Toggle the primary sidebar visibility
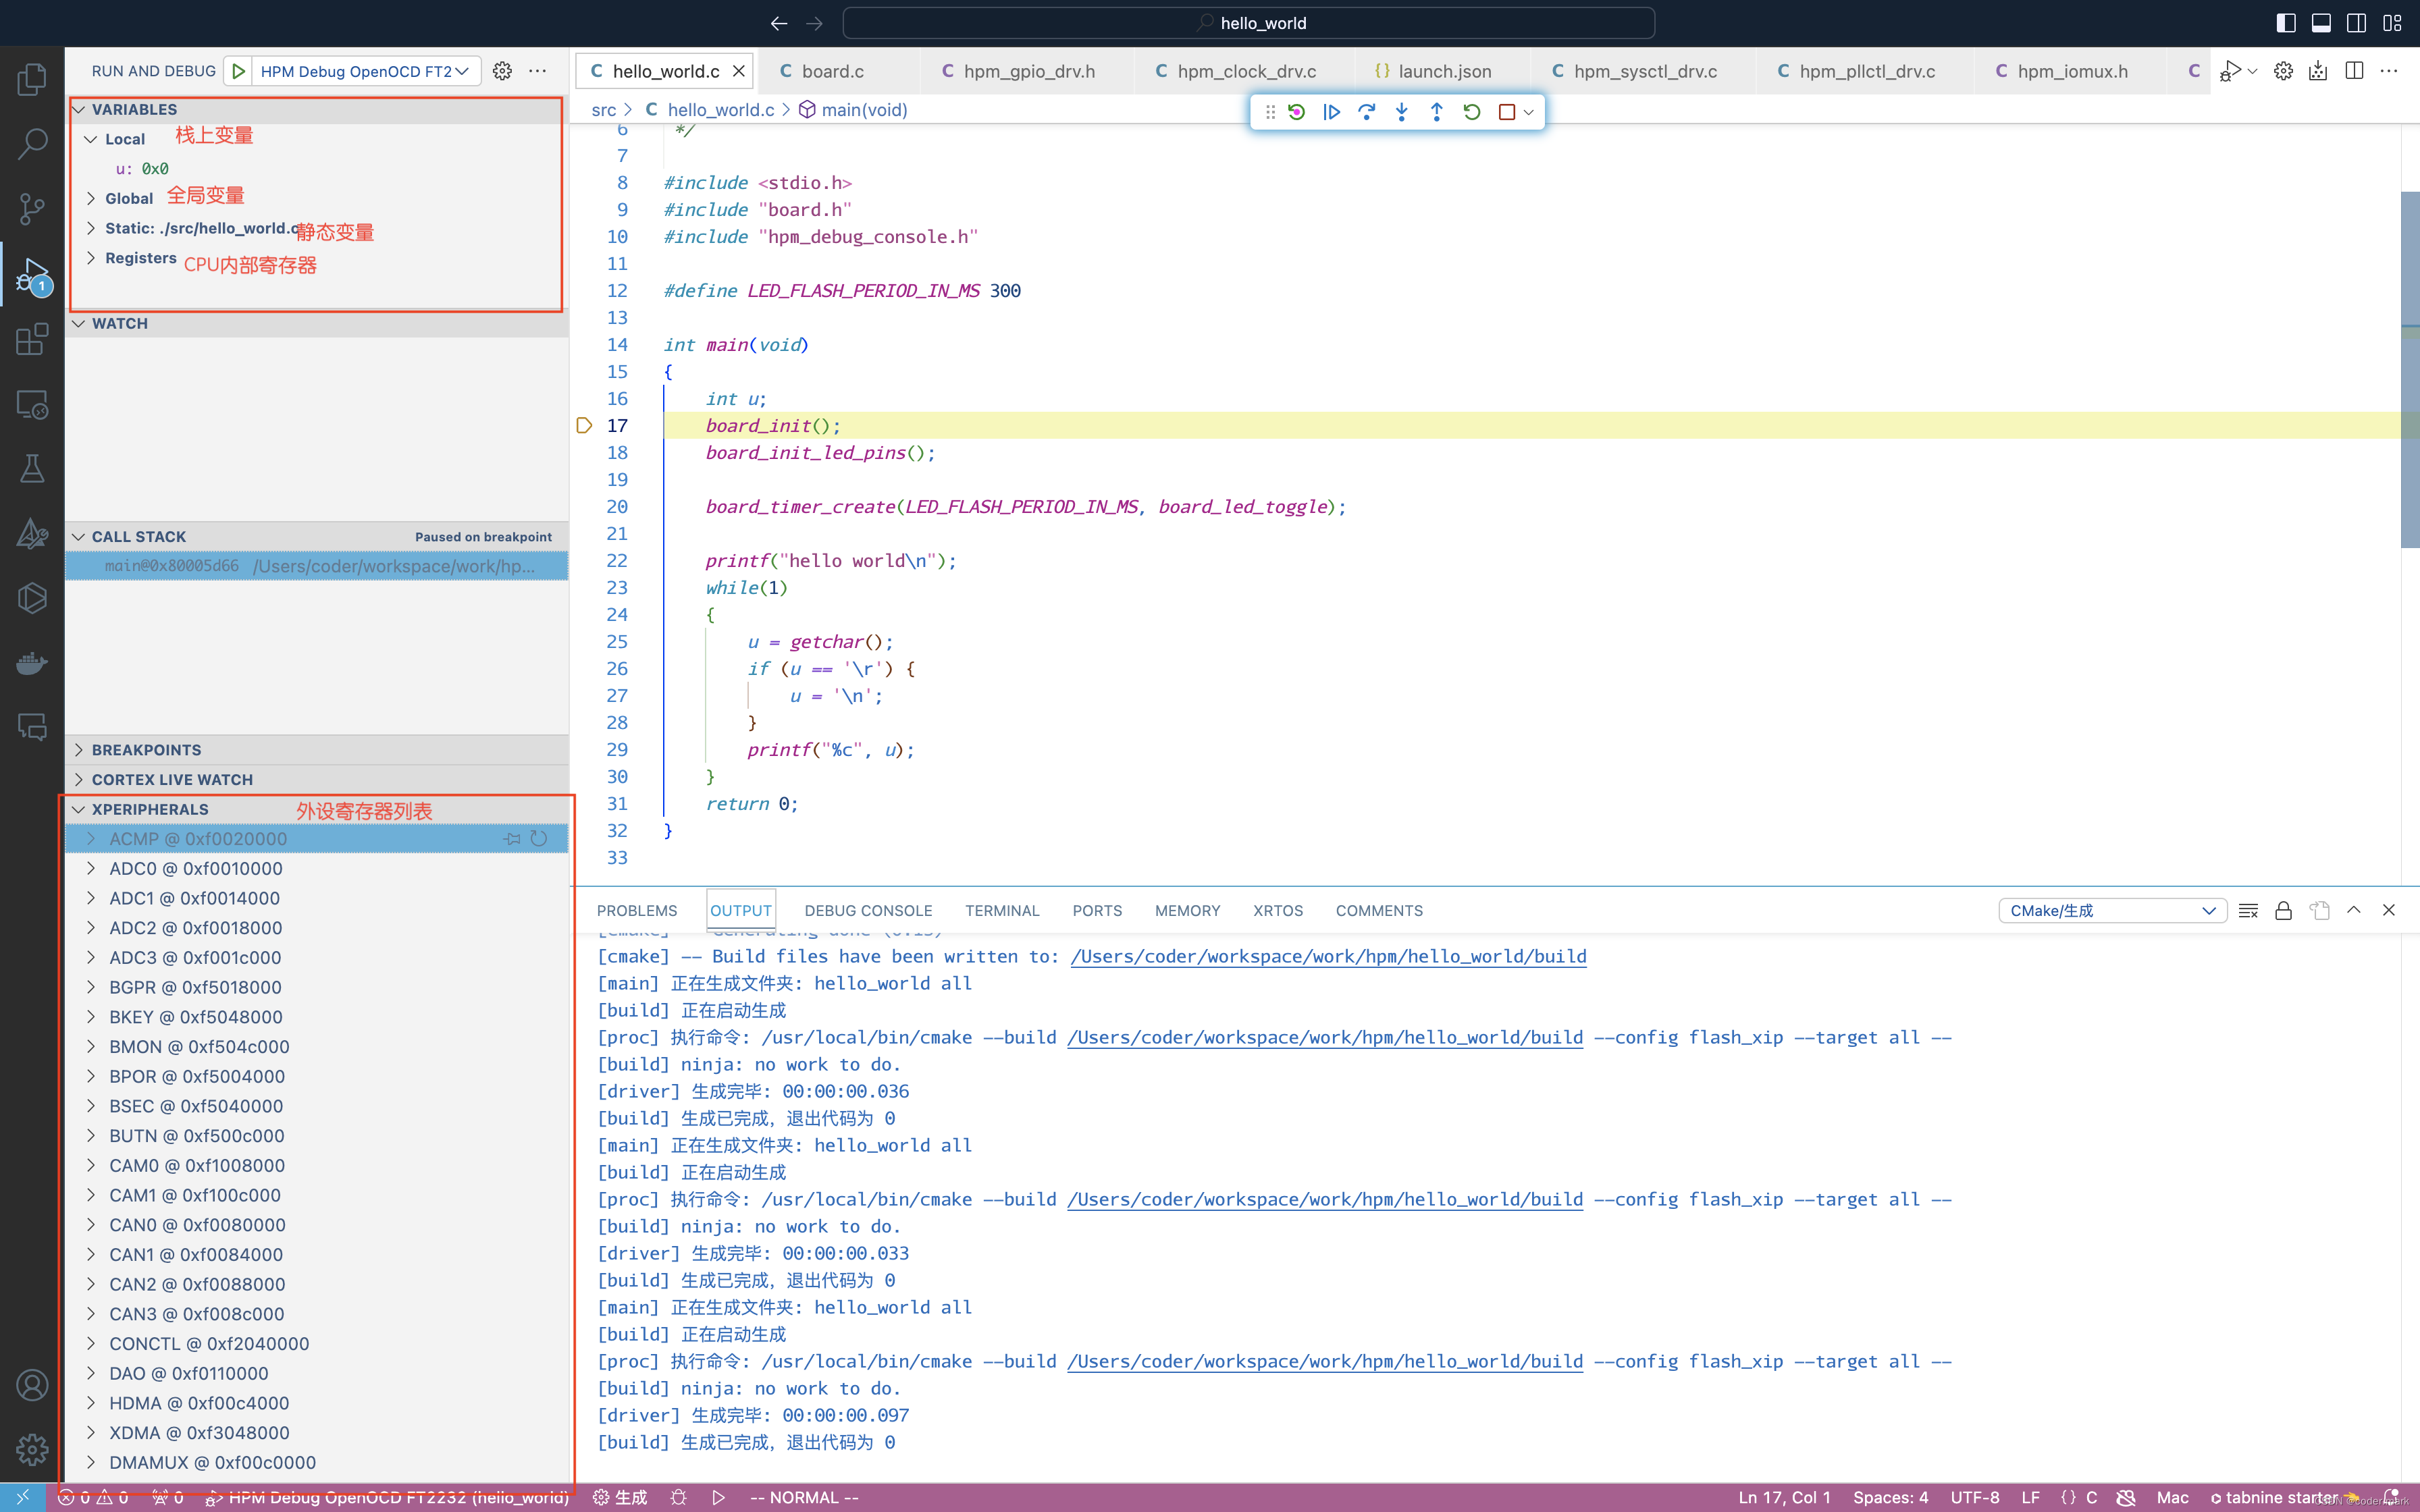The image size is (2420, 1512). [x=2285, y=23]
